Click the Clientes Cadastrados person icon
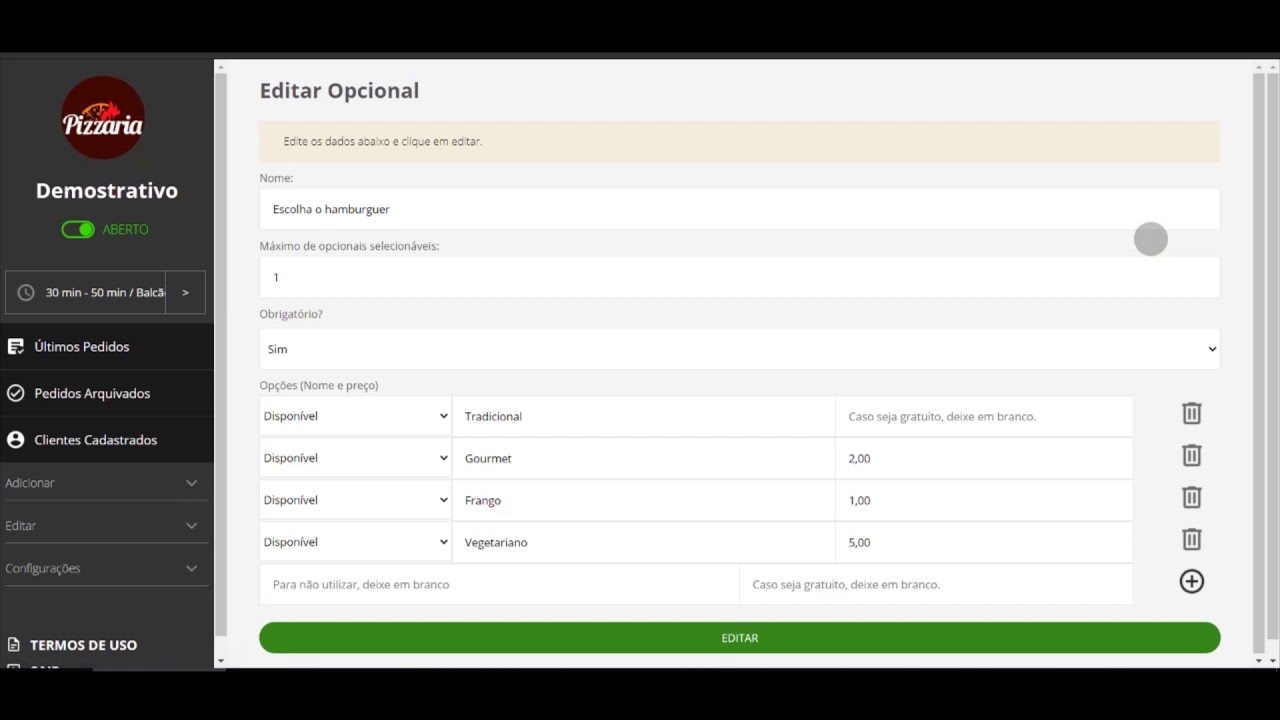The width and height of the screenshot is (1280, 720). 15,440
